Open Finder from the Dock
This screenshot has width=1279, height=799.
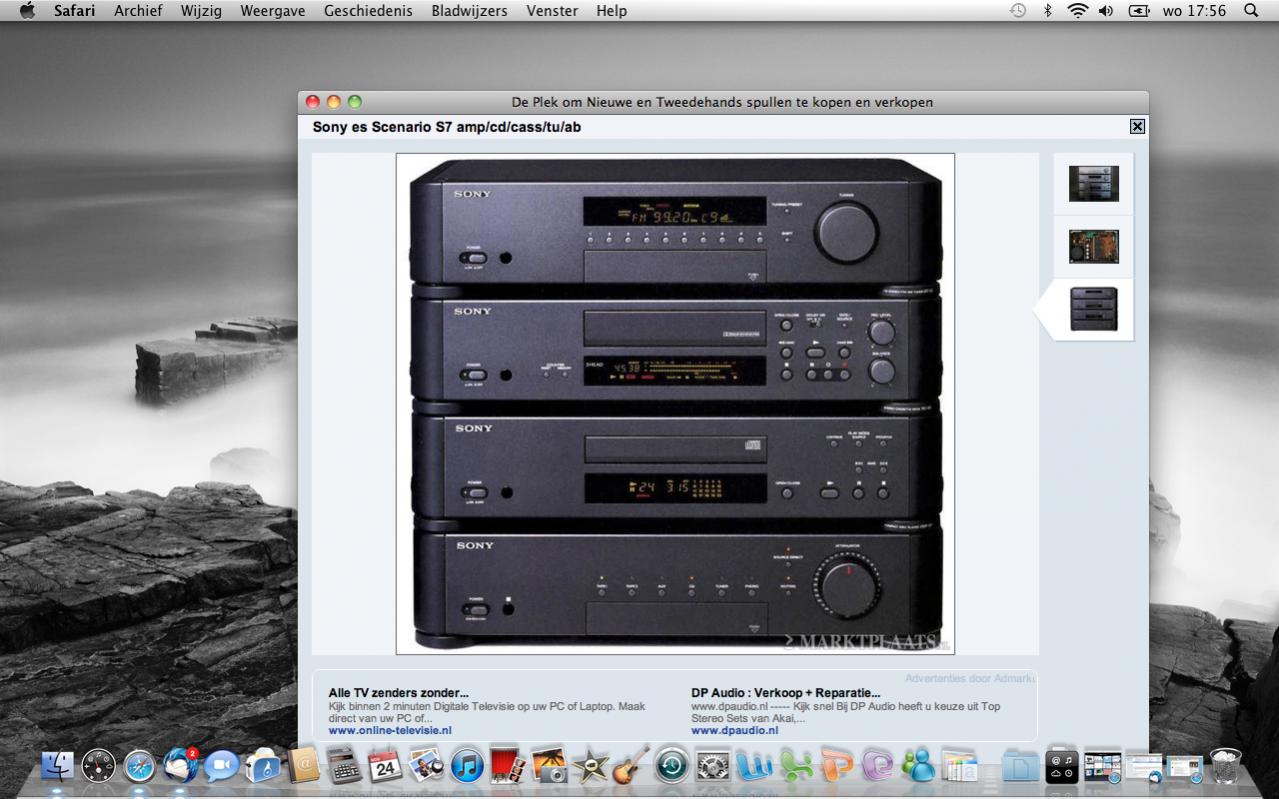click(58, 766)
